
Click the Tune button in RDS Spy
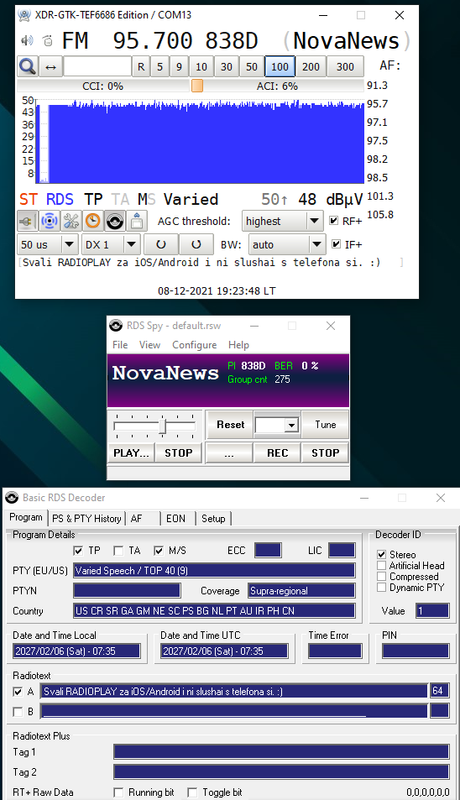325,424
